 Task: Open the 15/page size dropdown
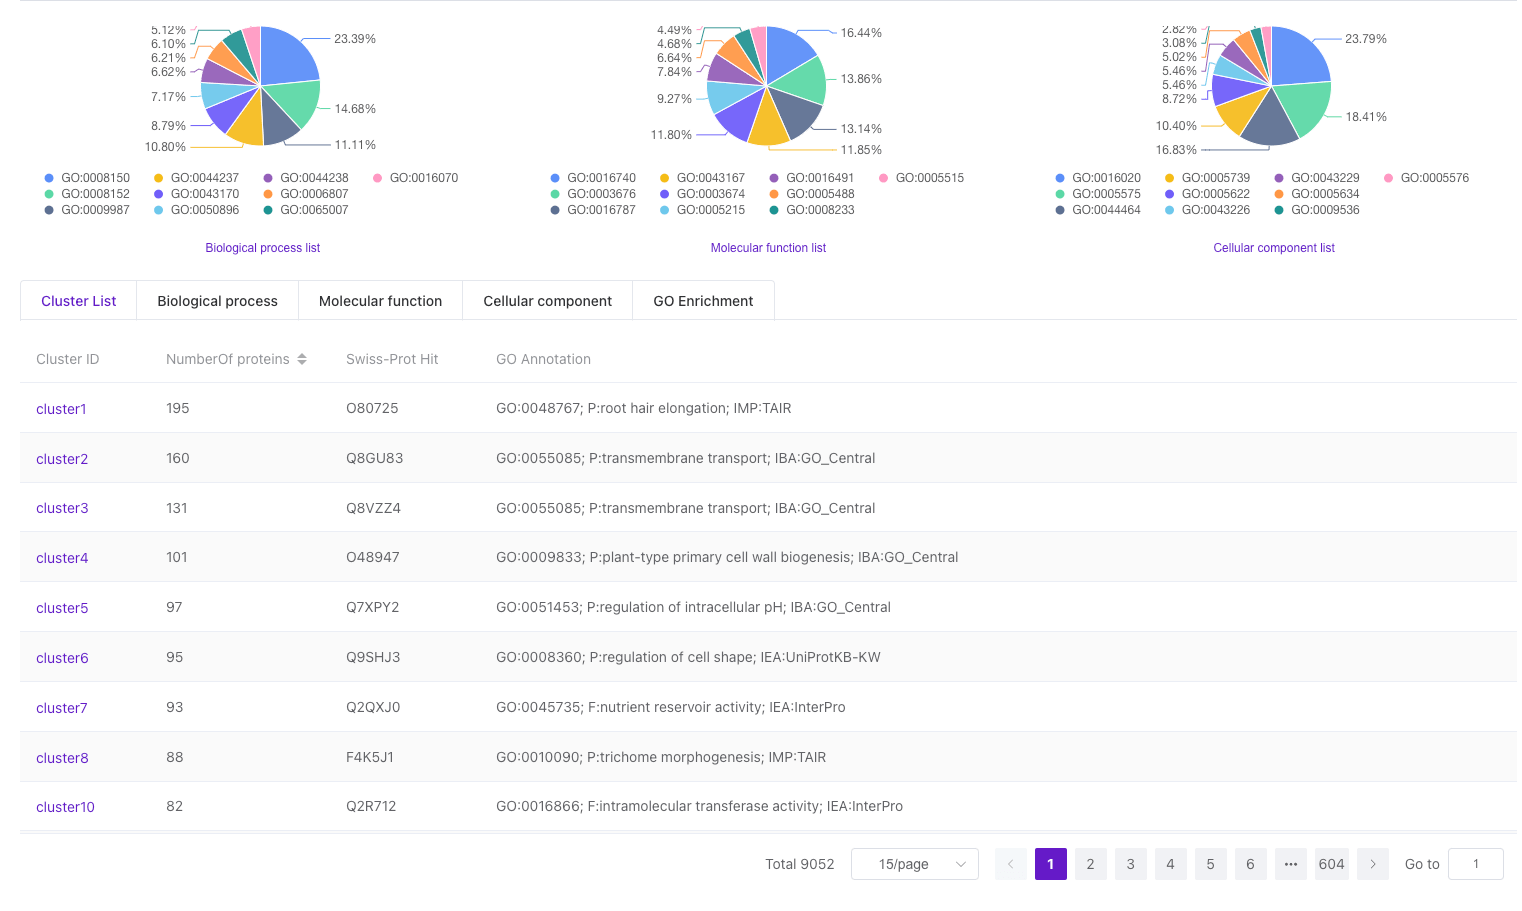point(914,864)
